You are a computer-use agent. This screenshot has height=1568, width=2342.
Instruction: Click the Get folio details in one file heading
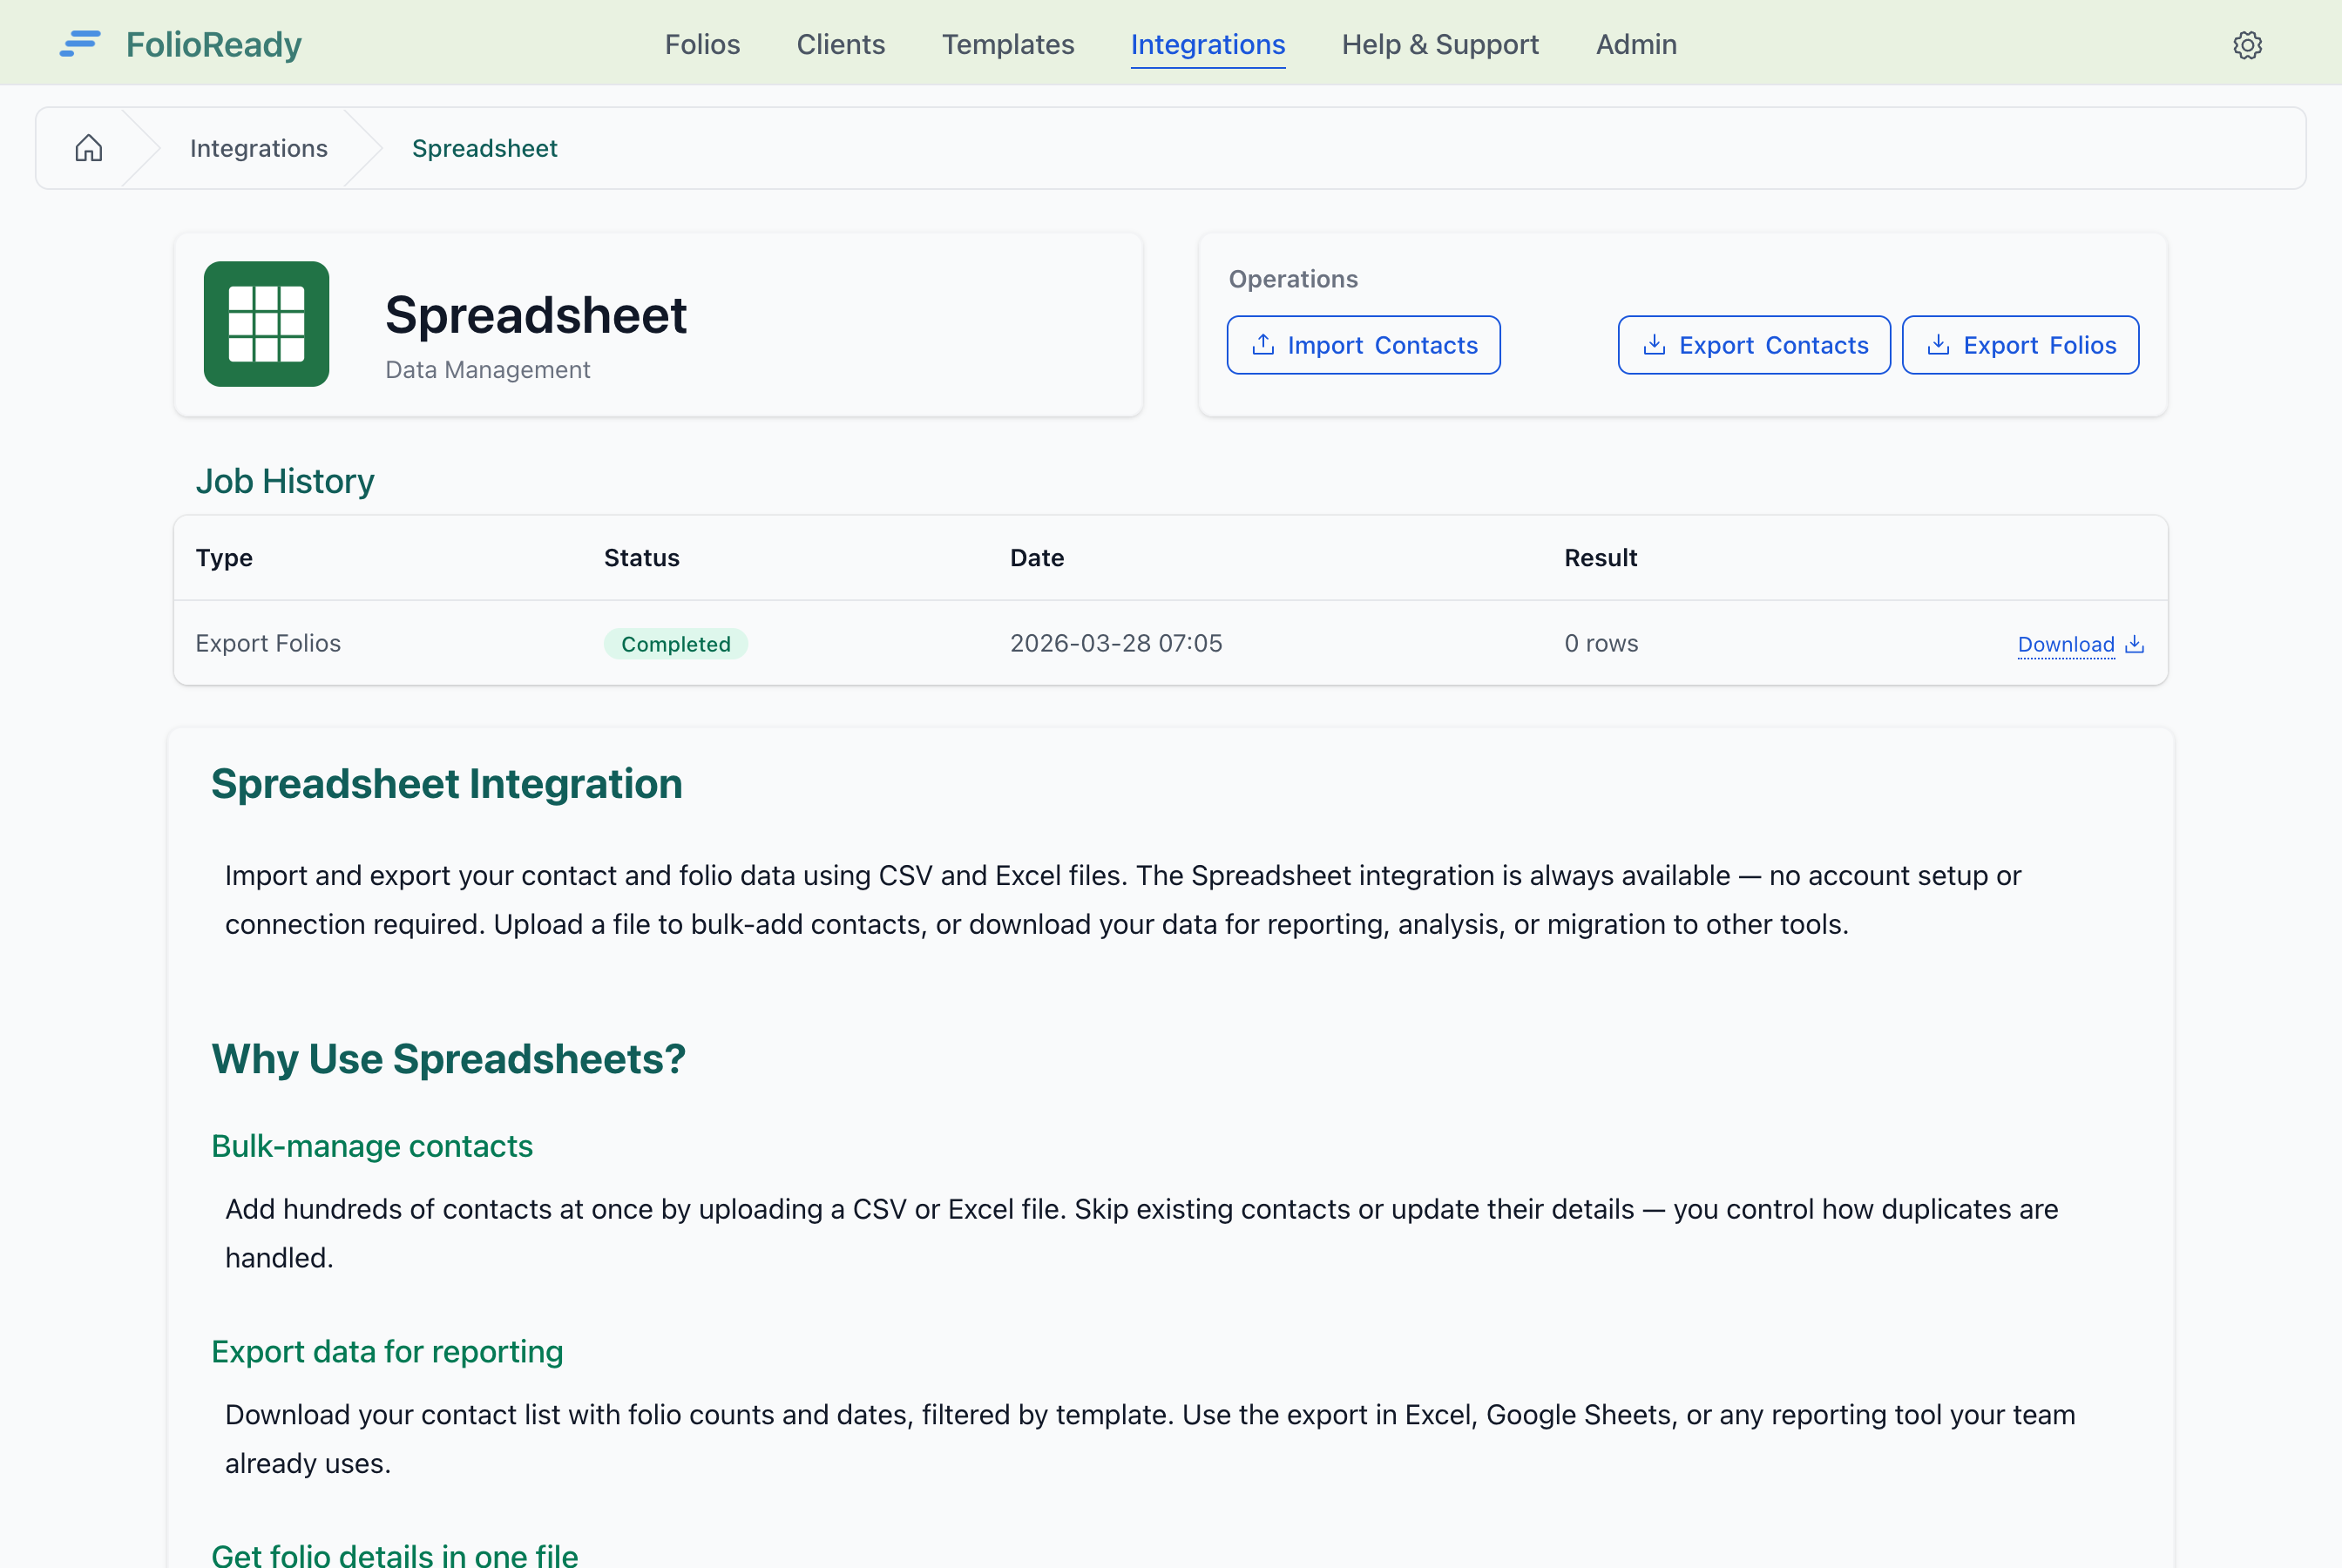[x=394, y=1554]
